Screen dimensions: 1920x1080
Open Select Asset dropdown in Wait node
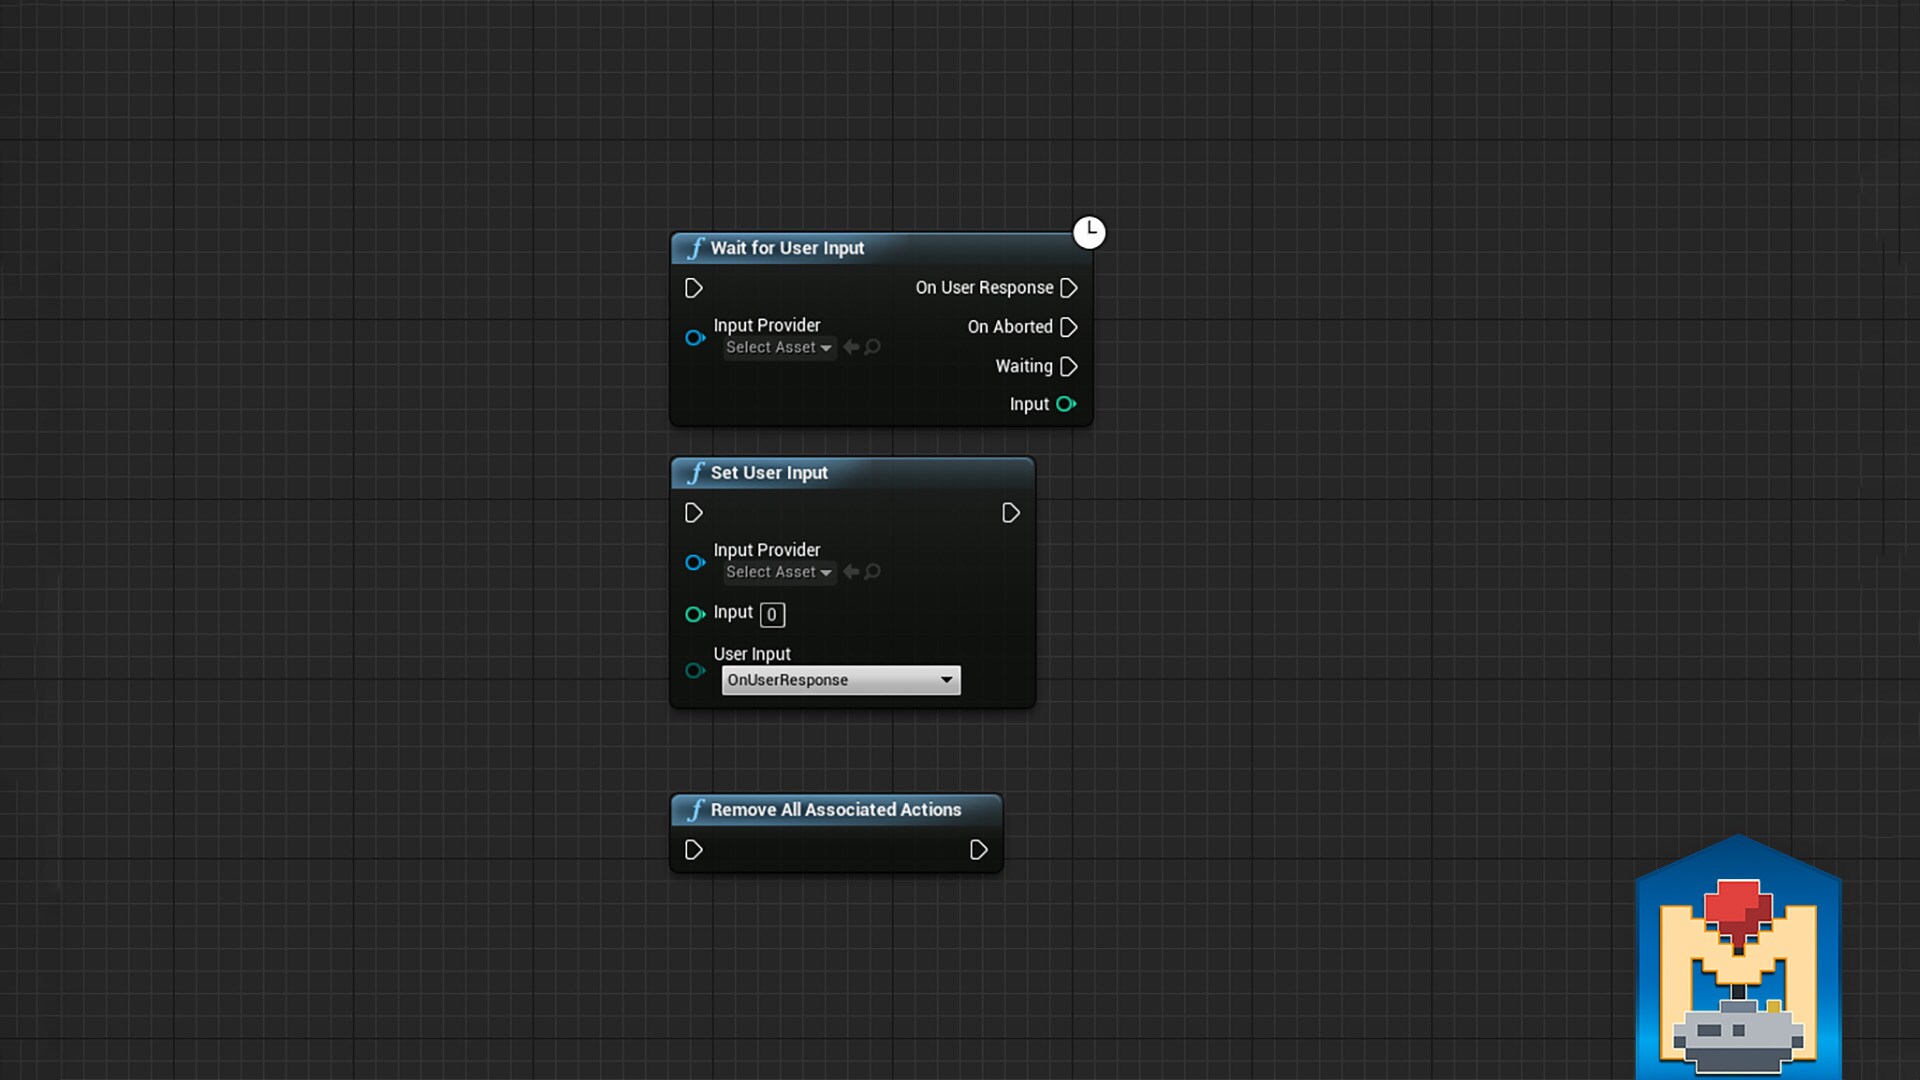click(x=778, y=347)
